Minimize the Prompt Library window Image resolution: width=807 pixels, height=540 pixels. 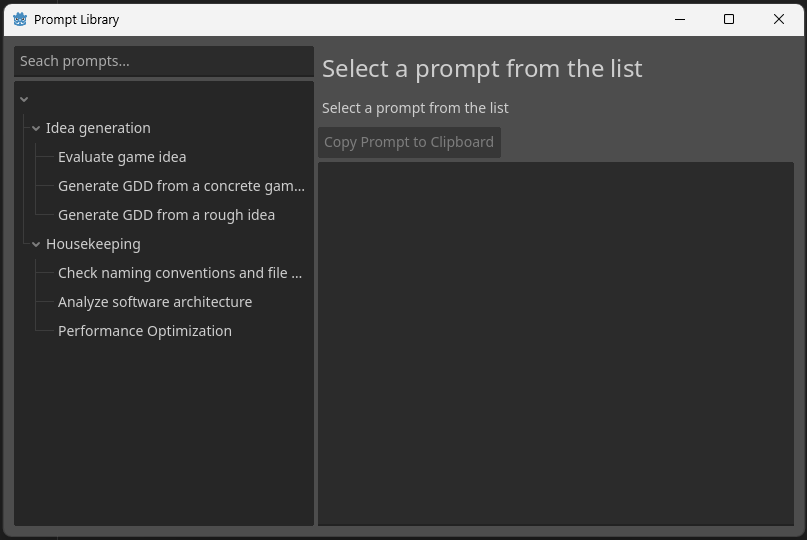pyautogui.click(x=680, y=20)
